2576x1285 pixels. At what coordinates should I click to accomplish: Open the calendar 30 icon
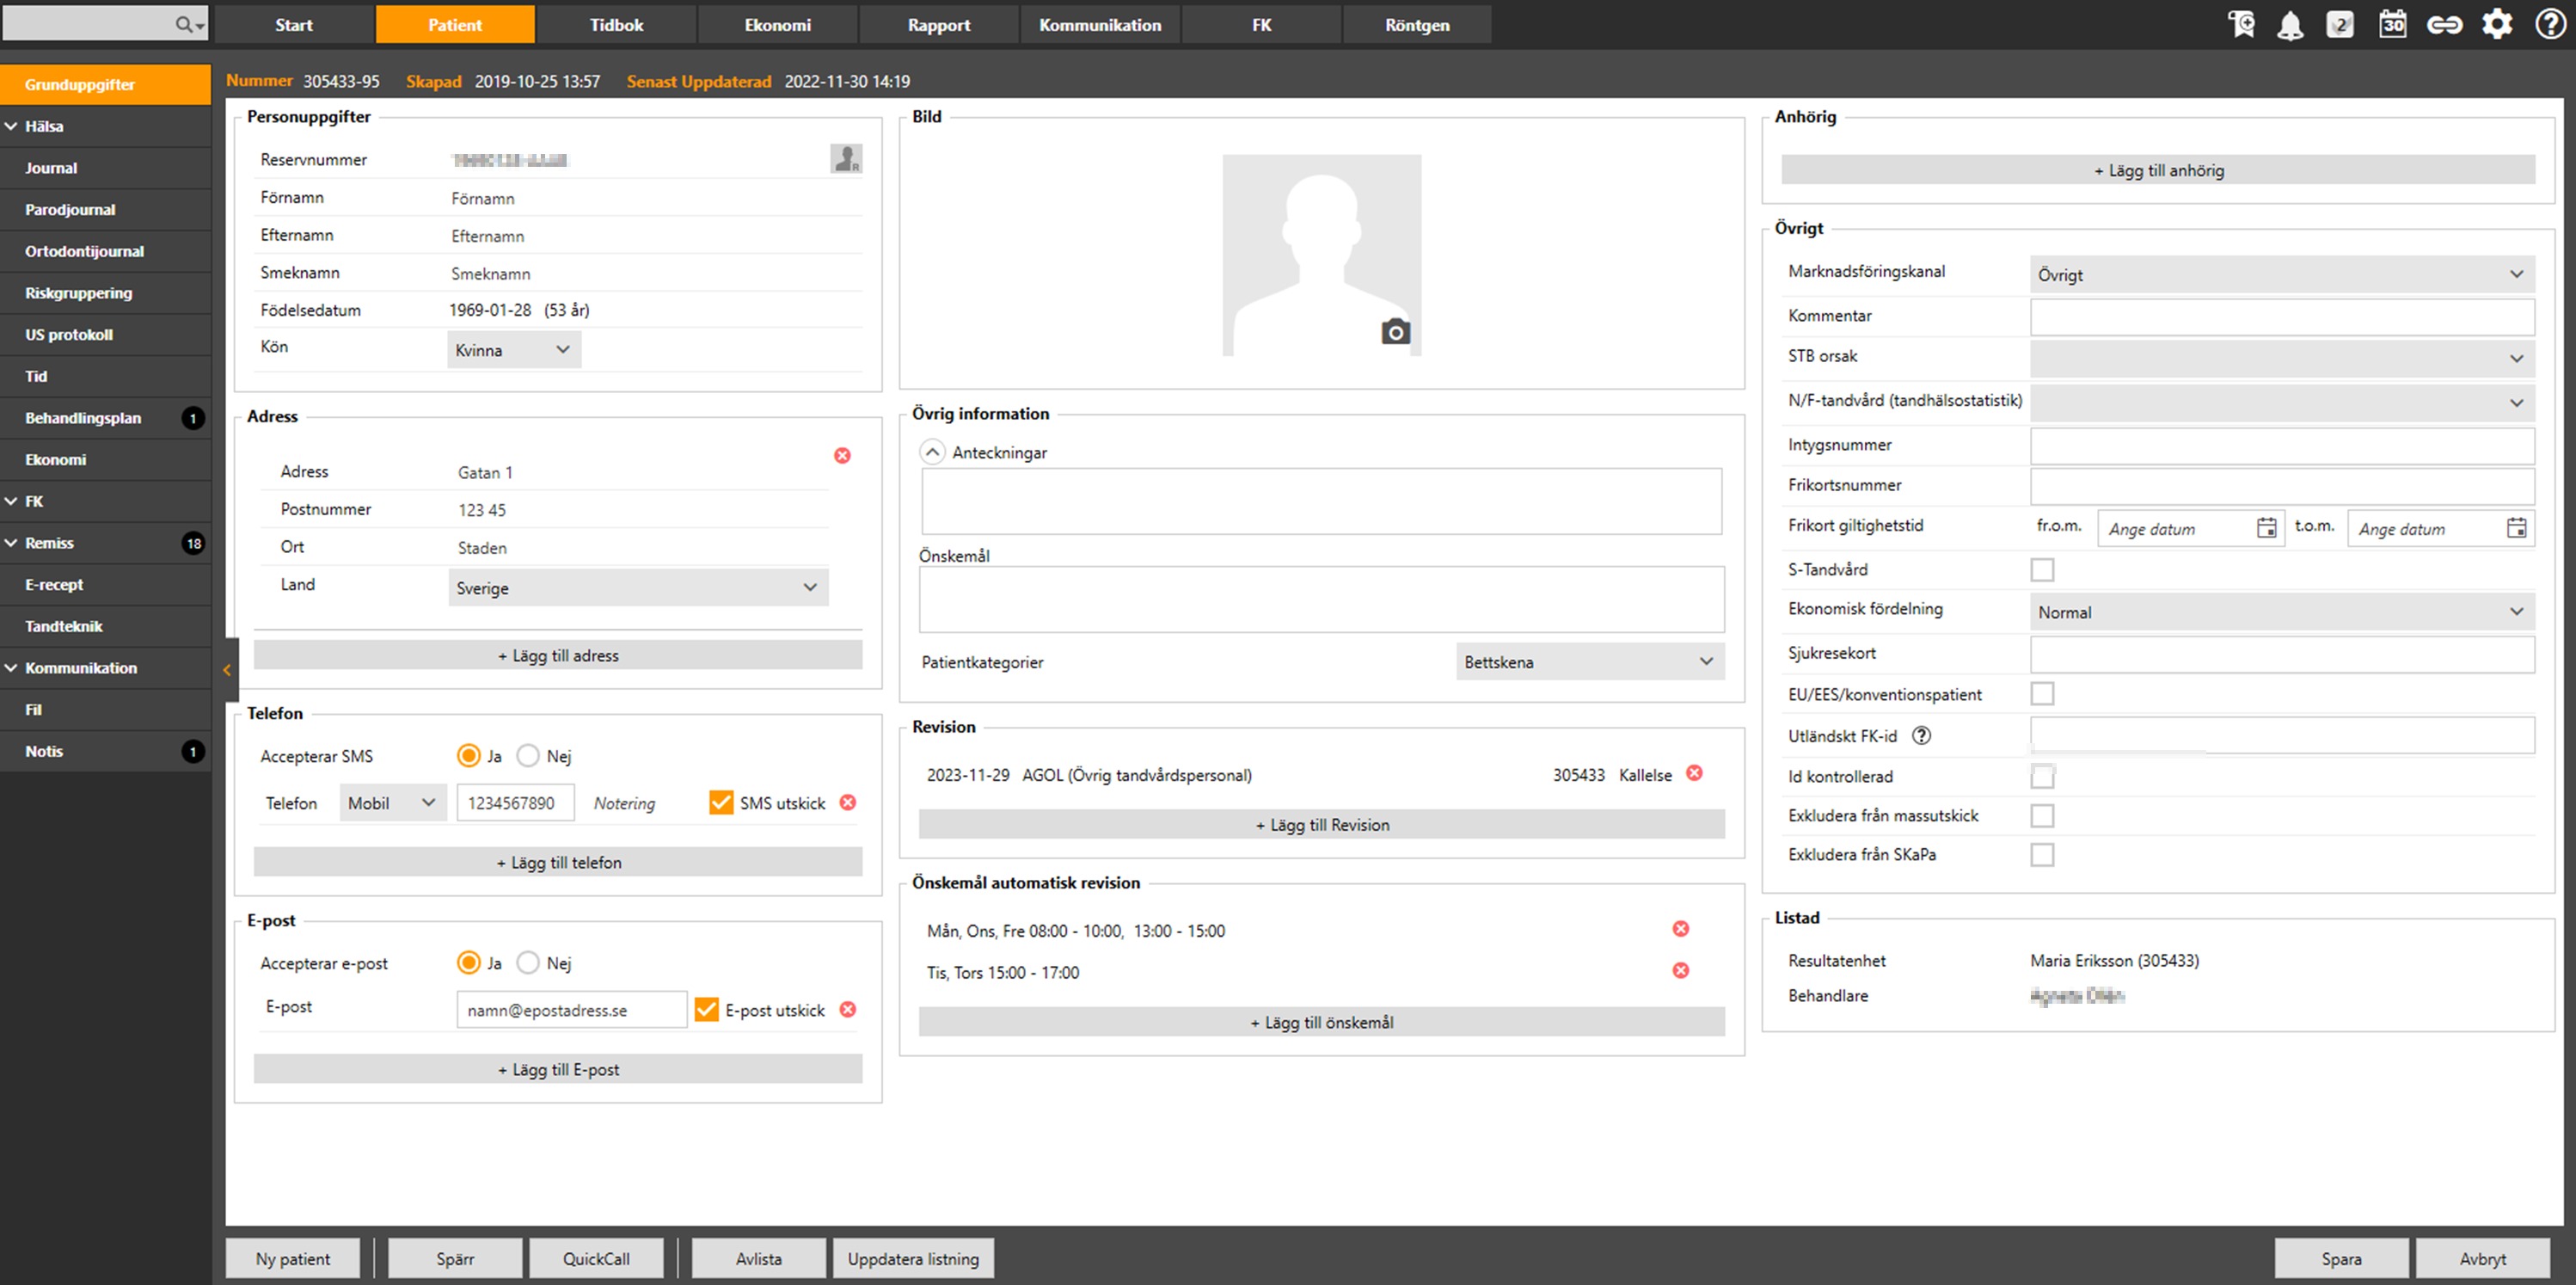(x=2392, y=25)
